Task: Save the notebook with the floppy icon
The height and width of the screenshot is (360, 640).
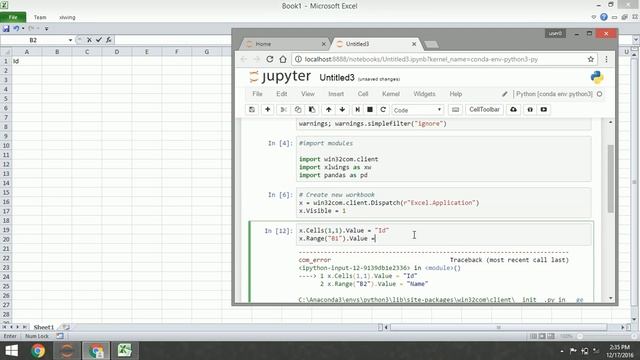Action: click(252, 110)
